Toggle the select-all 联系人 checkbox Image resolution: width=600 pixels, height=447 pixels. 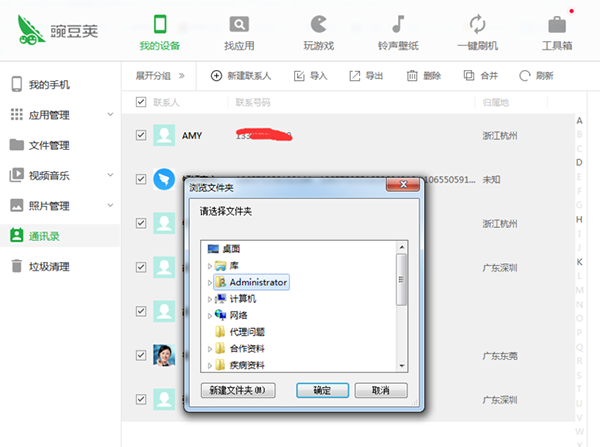click(x=141, y=102)
